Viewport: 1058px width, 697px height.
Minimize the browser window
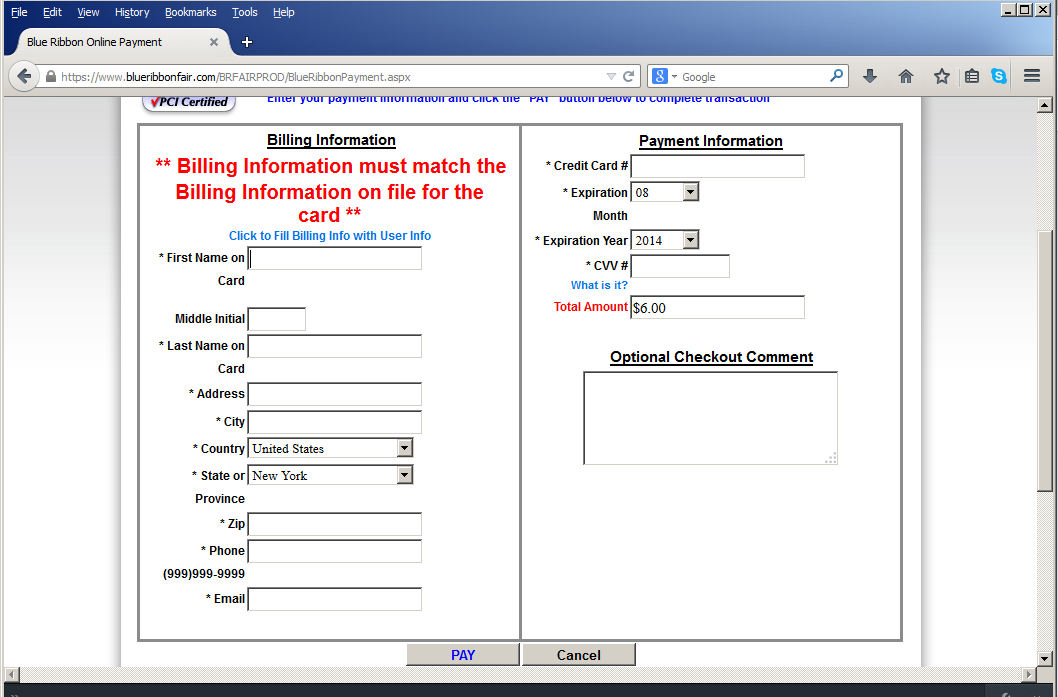1008,9
